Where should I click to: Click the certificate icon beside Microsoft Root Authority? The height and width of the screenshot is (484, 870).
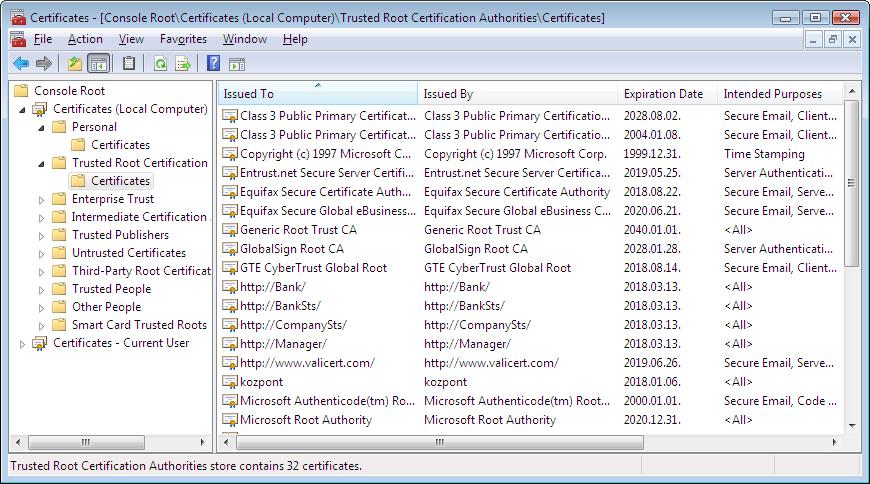230,420
